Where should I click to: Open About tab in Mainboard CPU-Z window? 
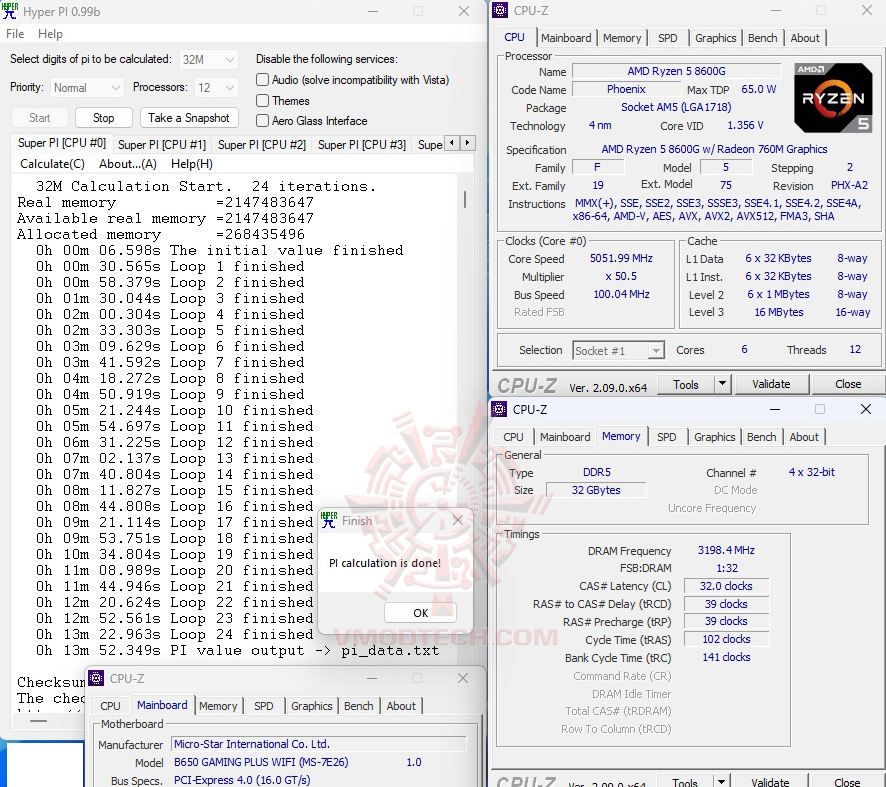[401, 706]
